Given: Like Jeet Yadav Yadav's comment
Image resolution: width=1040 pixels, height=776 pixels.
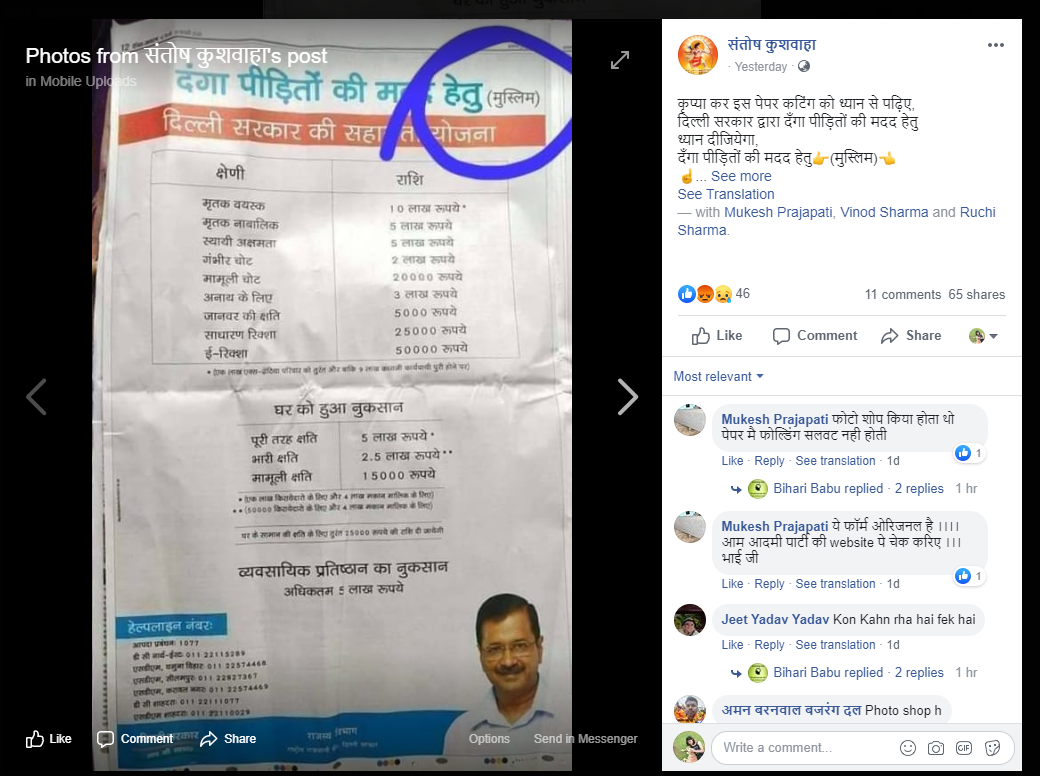Looking at the screenshot, I should click(732, 645).
